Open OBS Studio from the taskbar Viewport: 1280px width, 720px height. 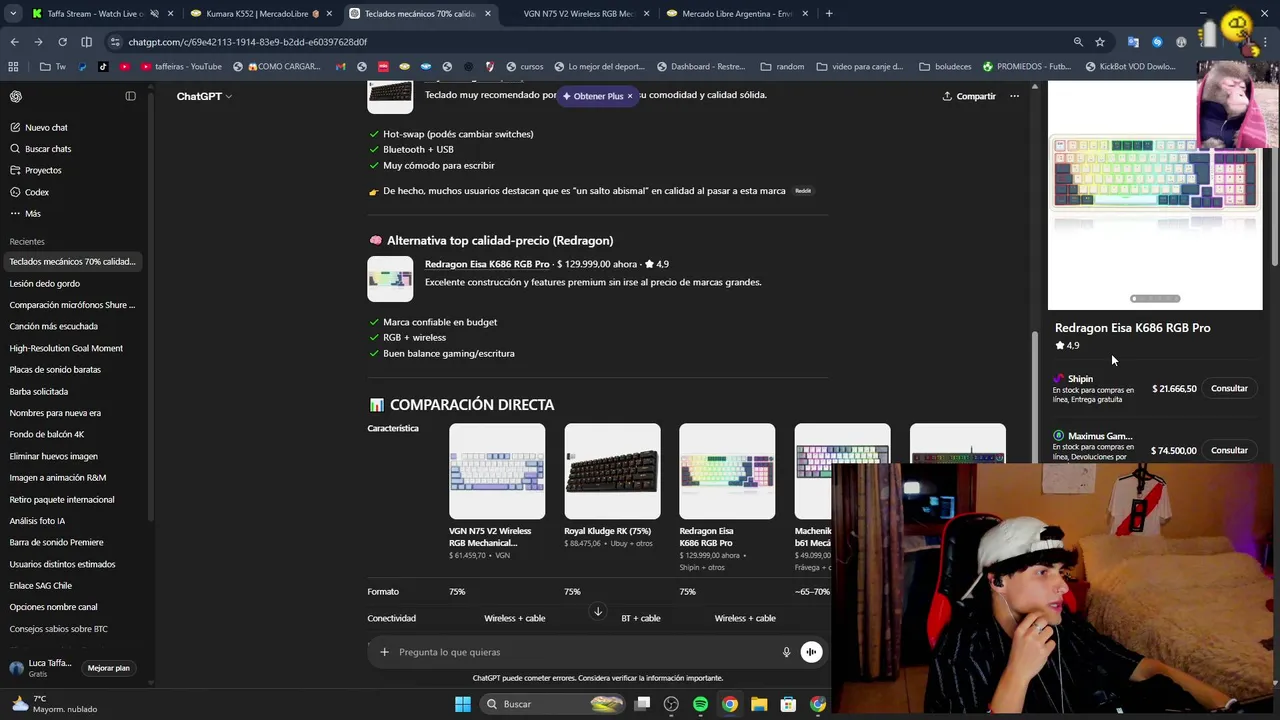tap(671, 704)
